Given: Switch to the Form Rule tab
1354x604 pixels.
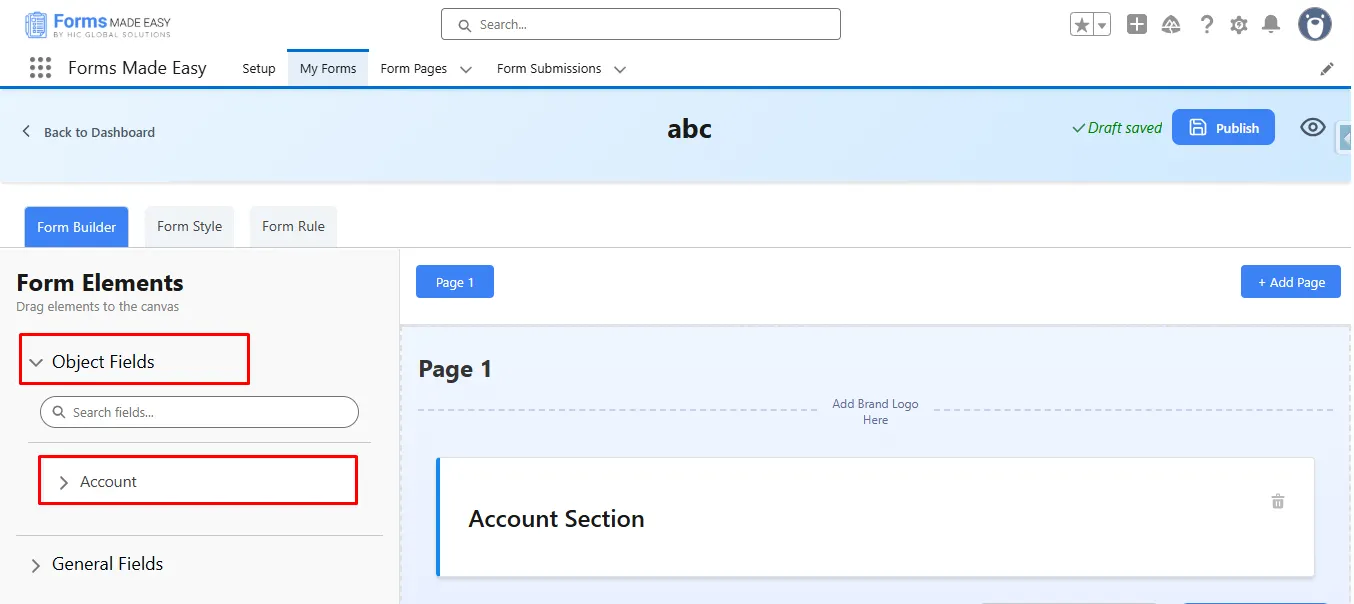Looking at the screenshot, I should [293, 227].
